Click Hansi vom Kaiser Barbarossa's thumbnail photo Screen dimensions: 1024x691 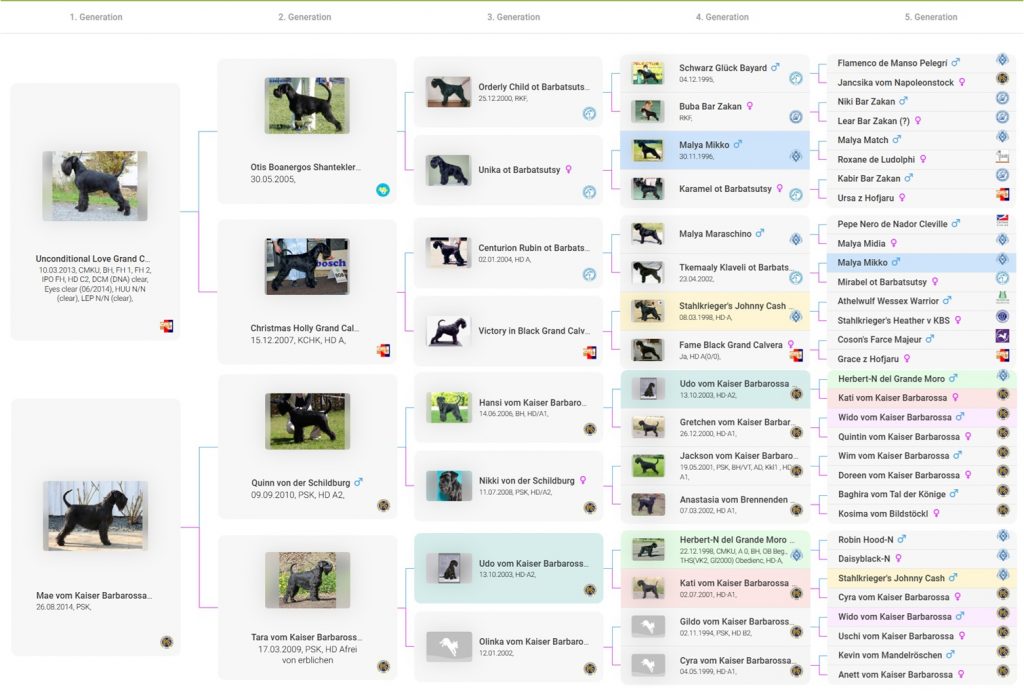(x=449, y=407)
